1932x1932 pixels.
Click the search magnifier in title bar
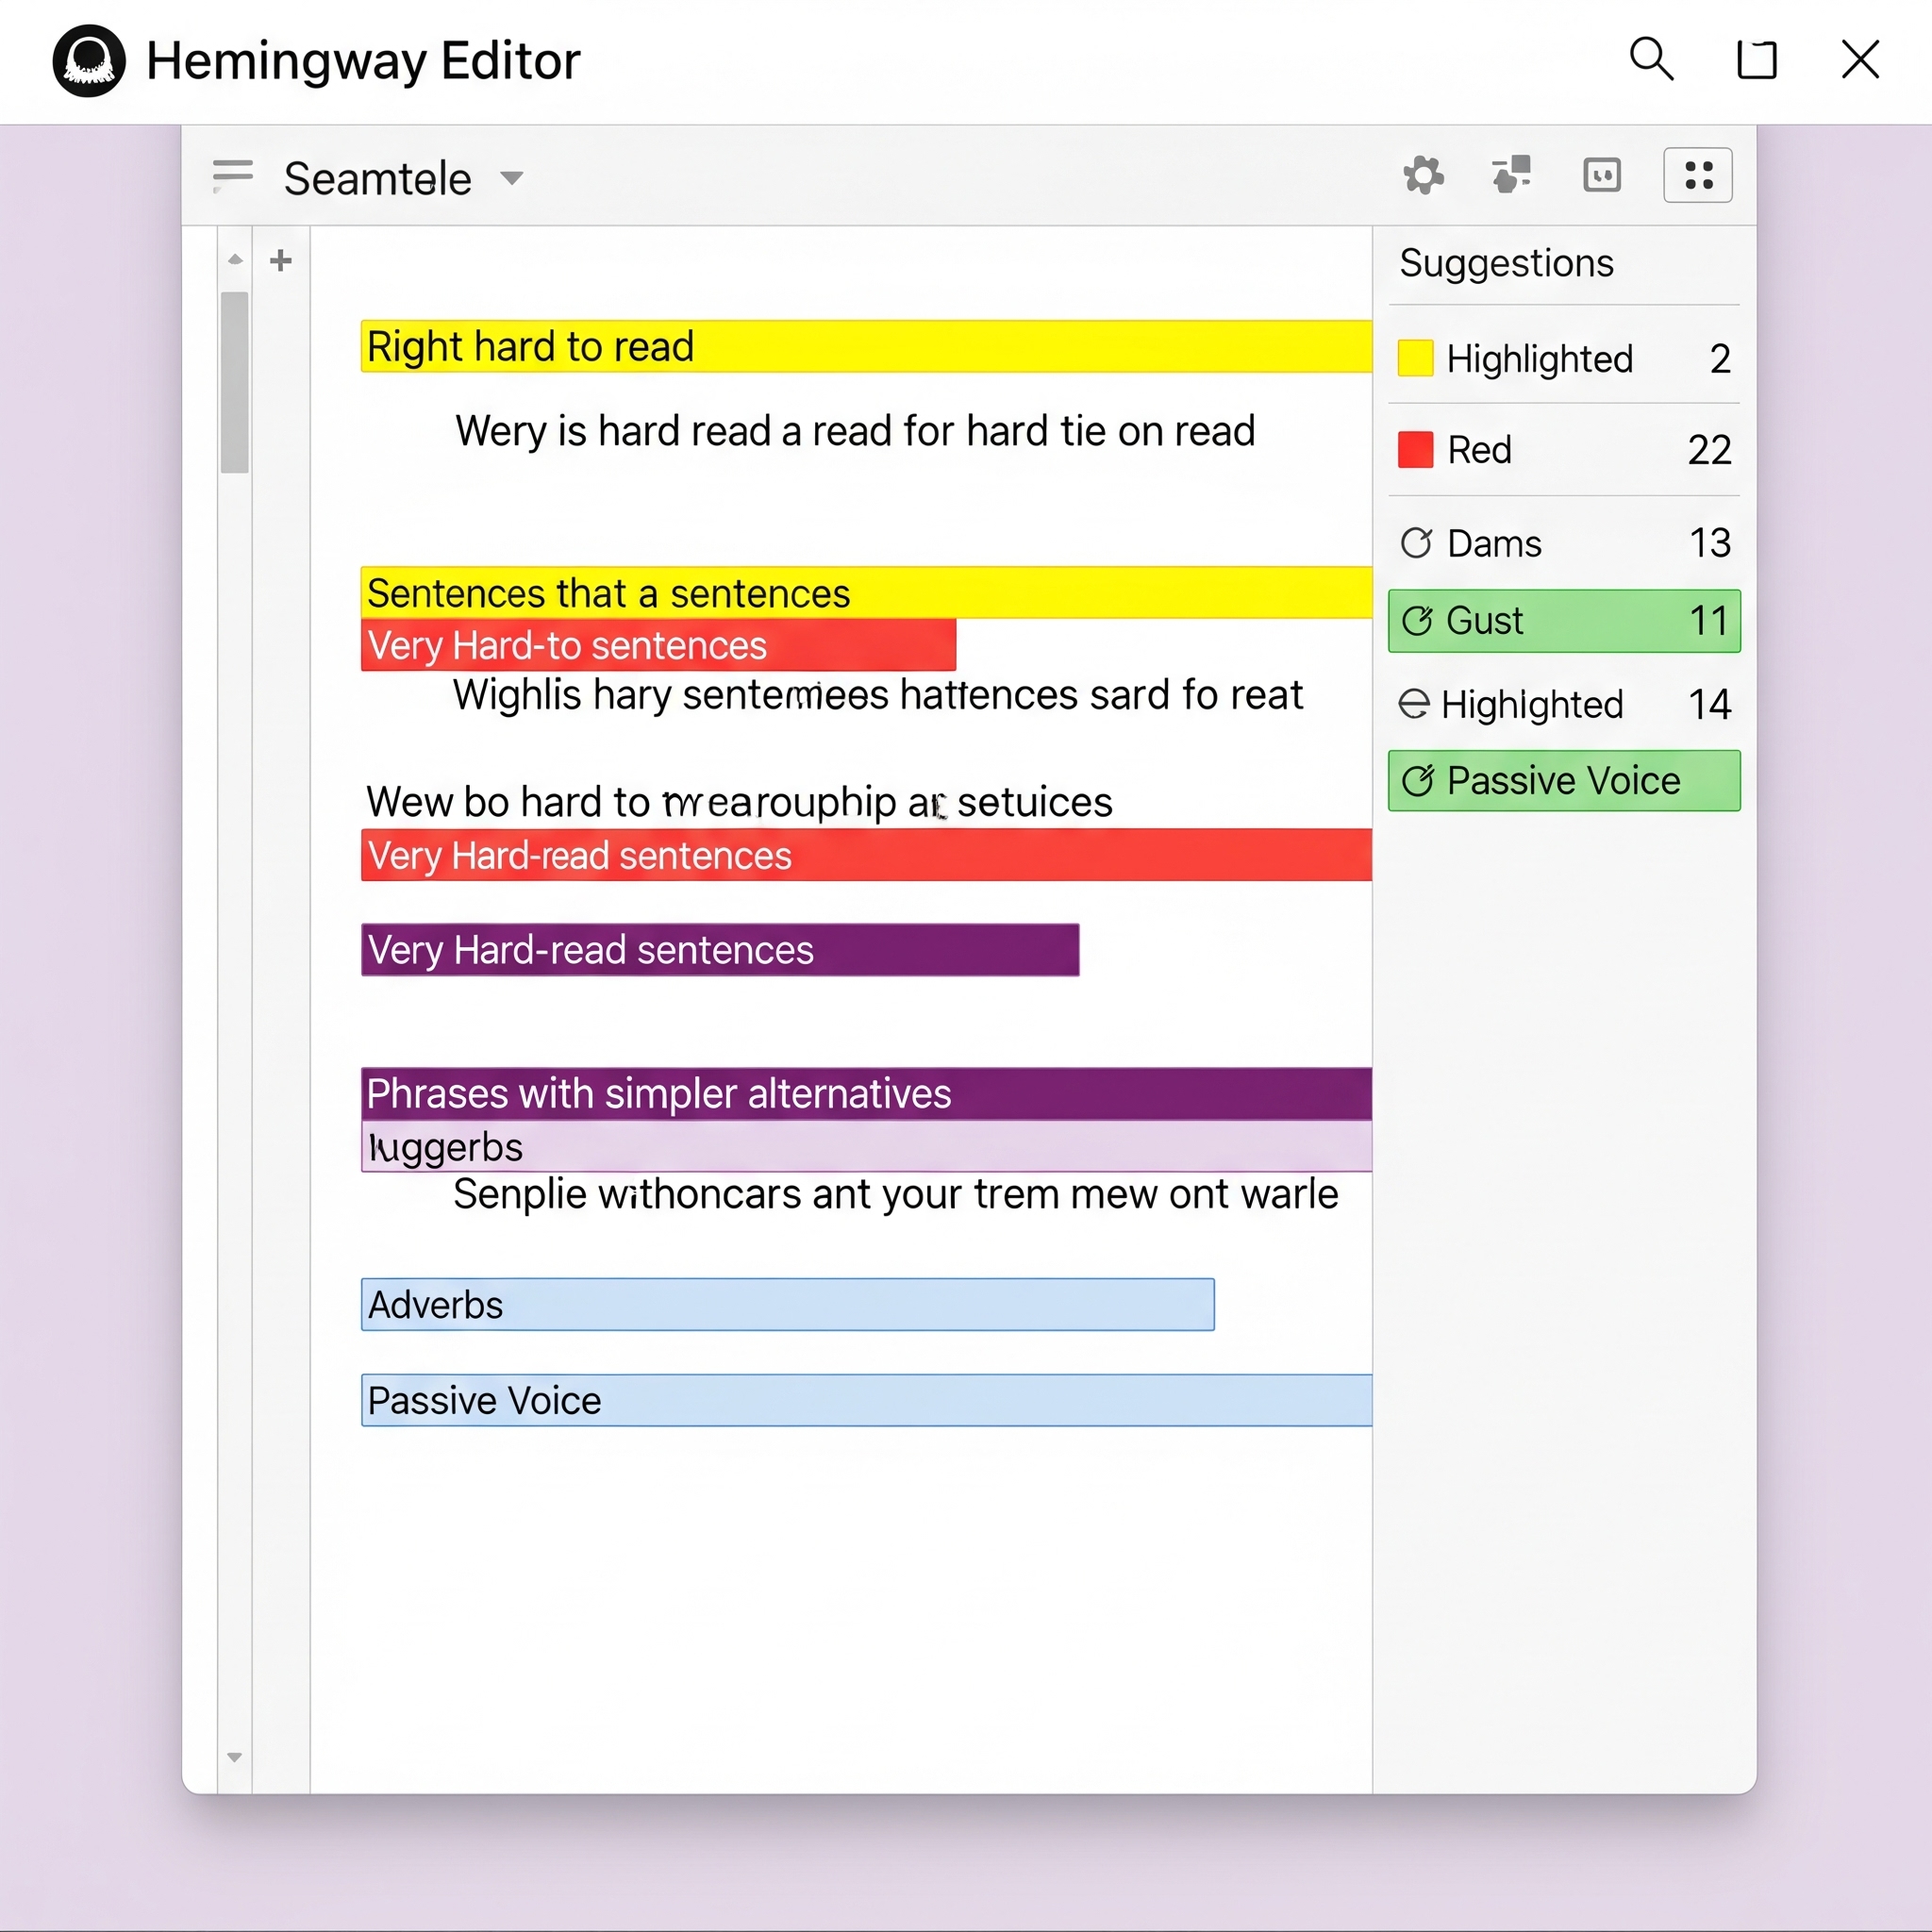tap(1651, 59)
